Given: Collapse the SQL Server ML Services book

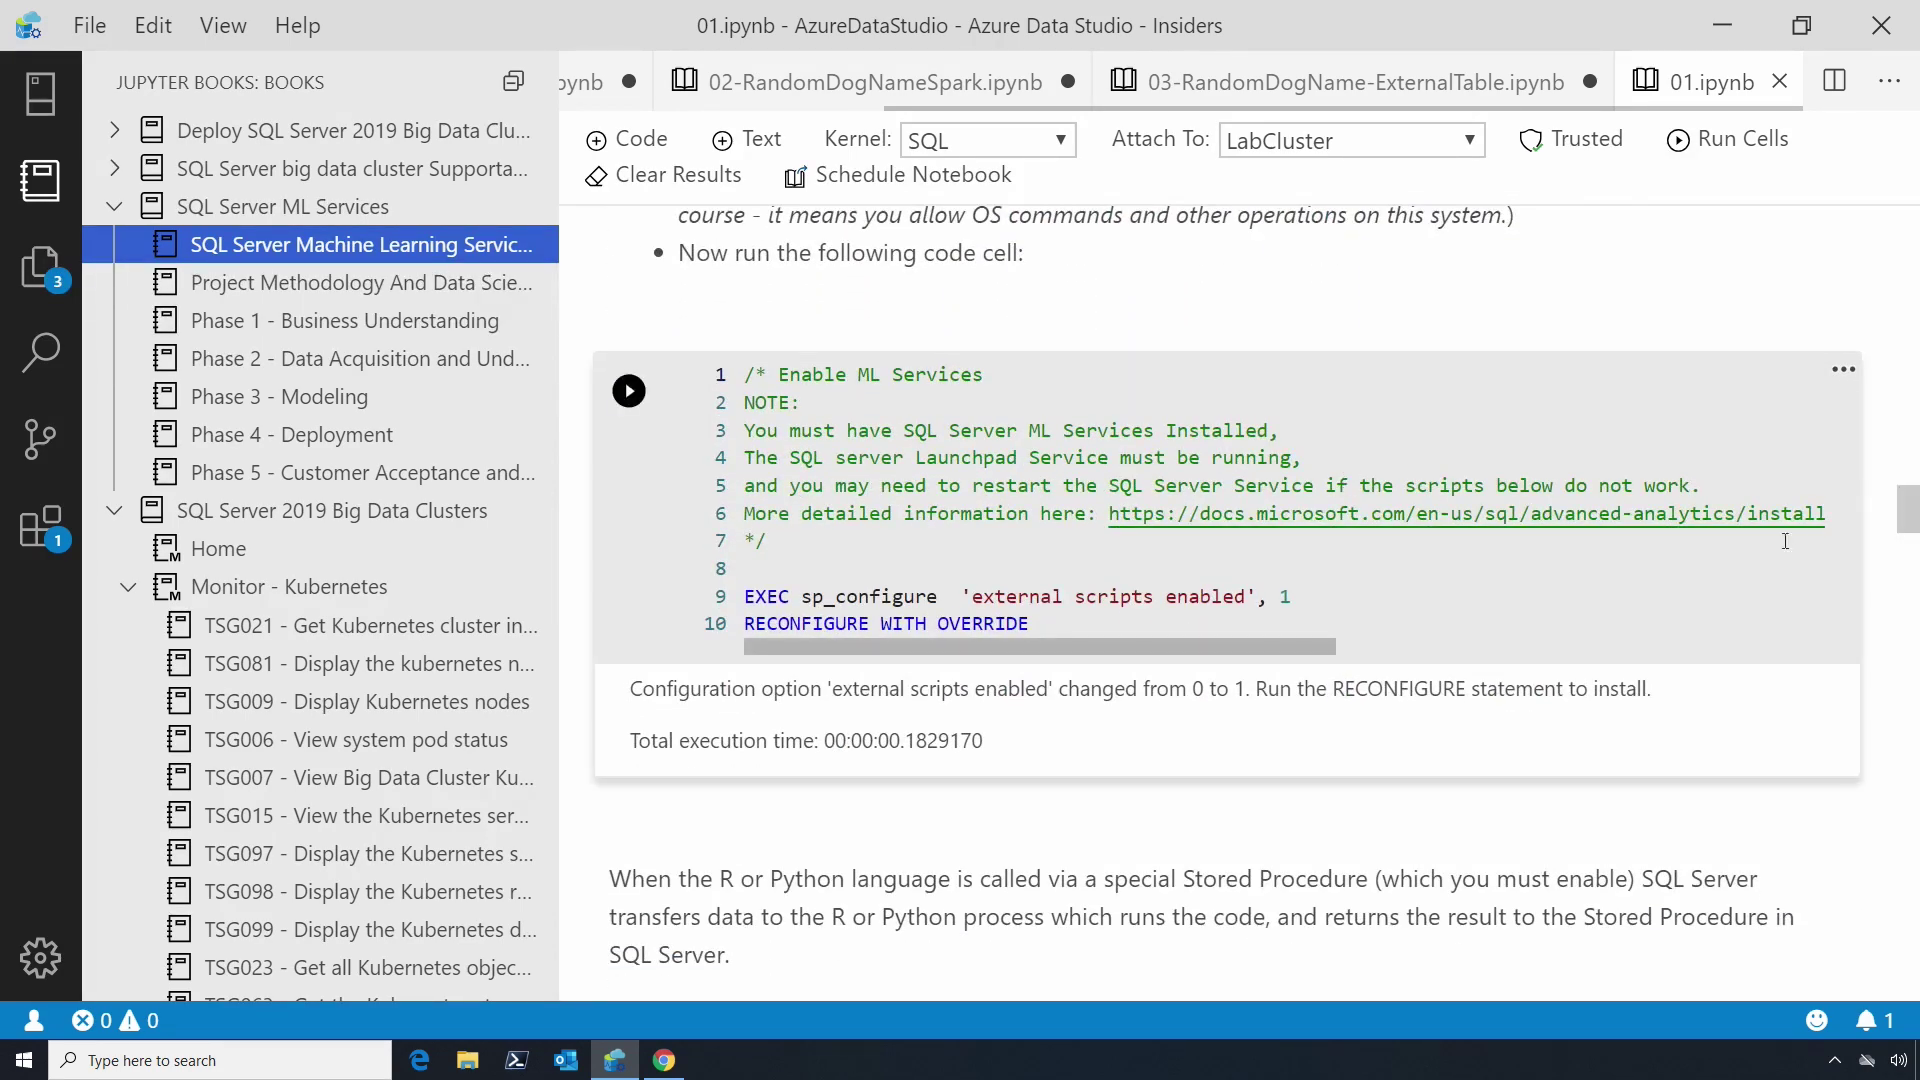Looking at the screenshot, I should click(x=114, y=206).
